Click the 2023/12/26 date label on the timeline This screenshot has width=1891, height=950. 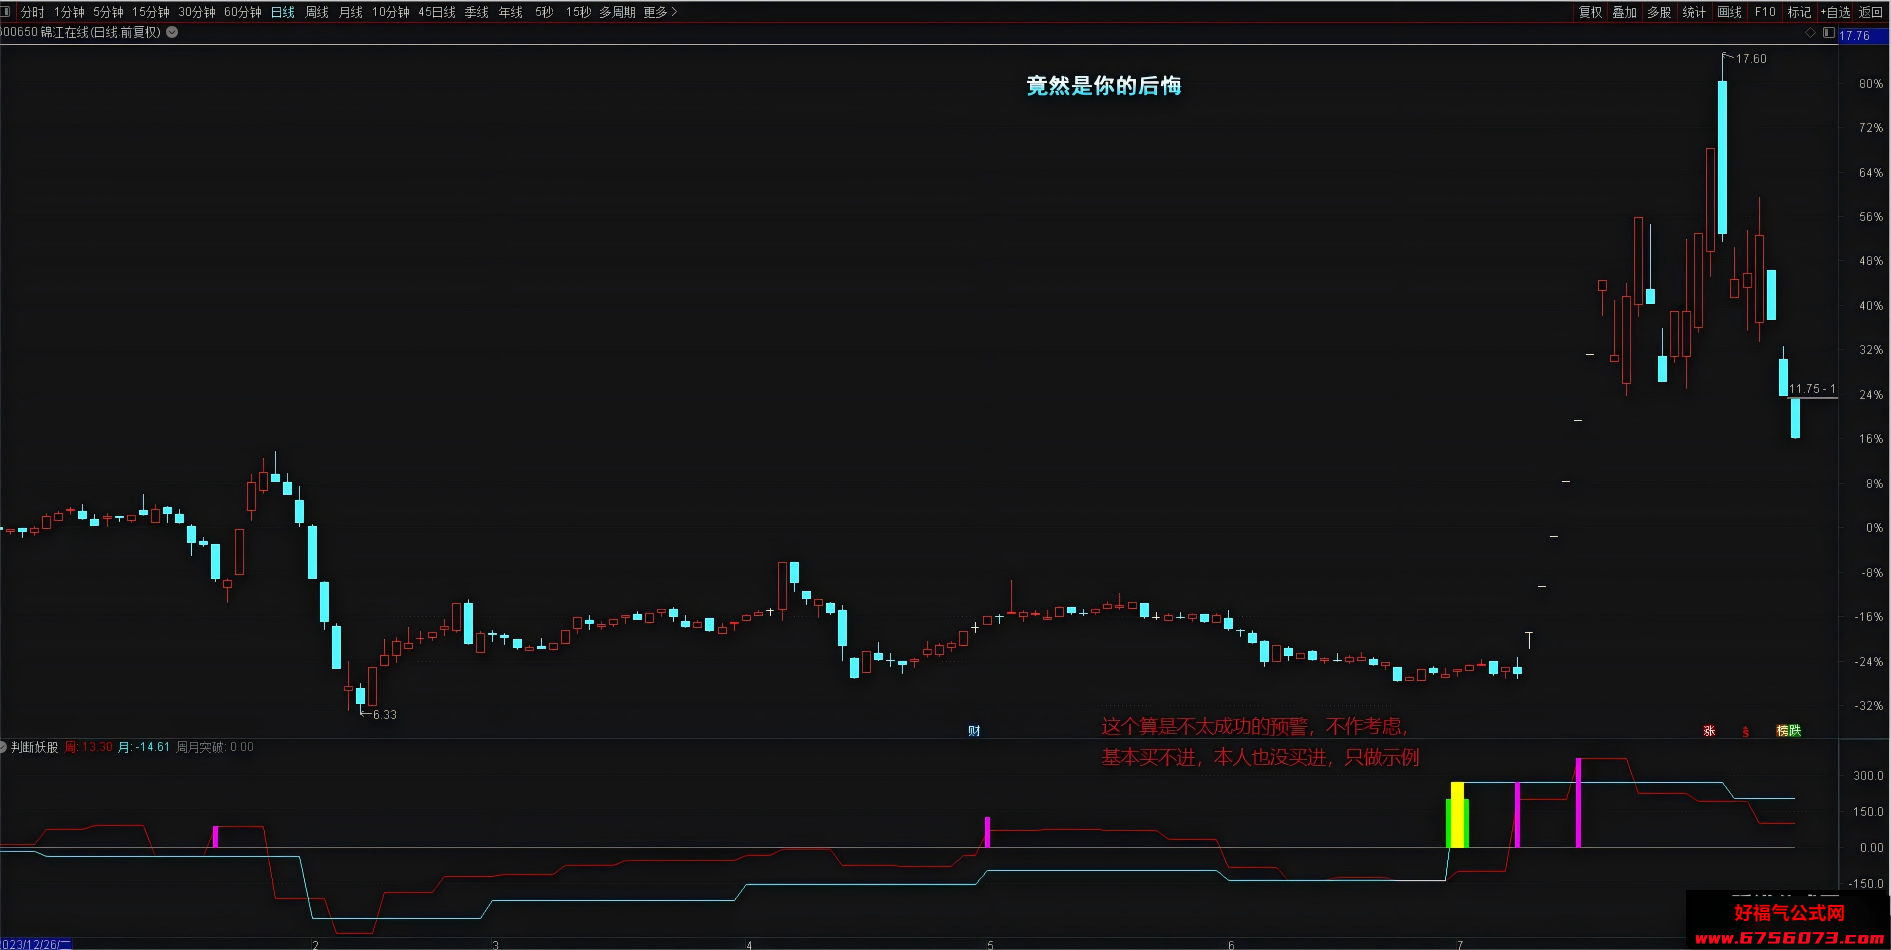click(36, 944)
